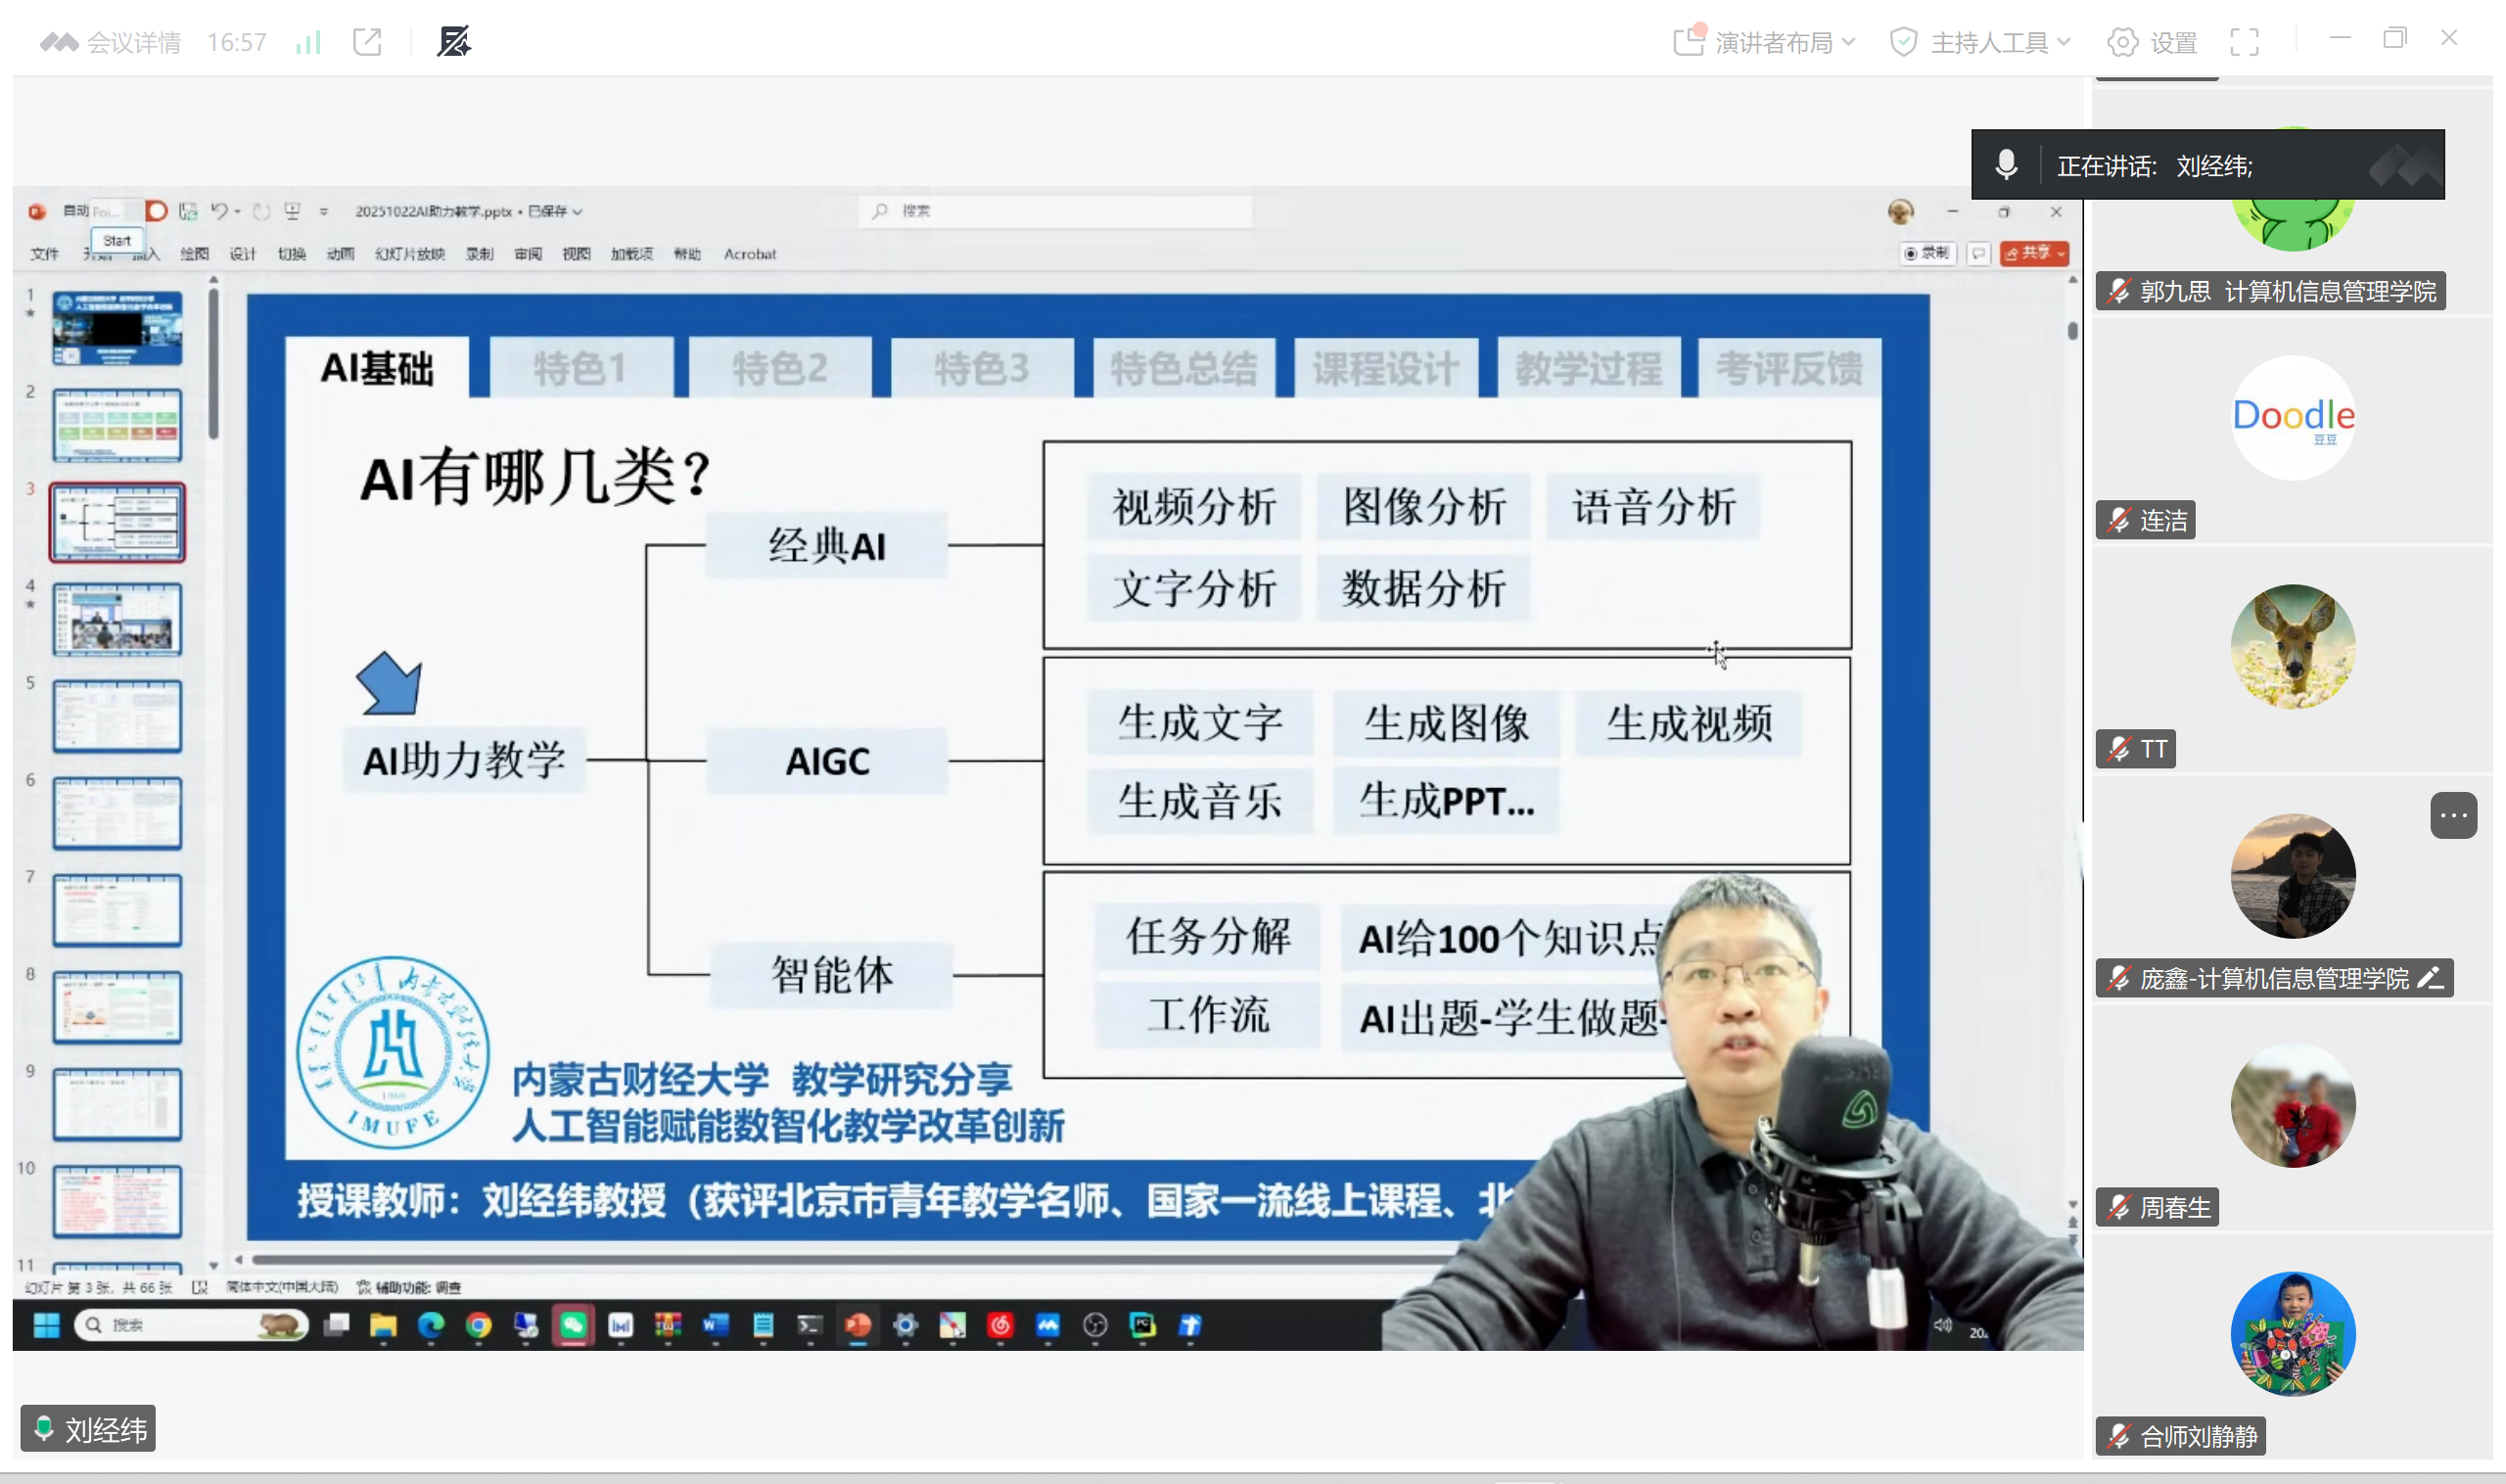2506x1484 pixels.
Task: Enter full screen mode icon
Action: (x=2244, y=42)
